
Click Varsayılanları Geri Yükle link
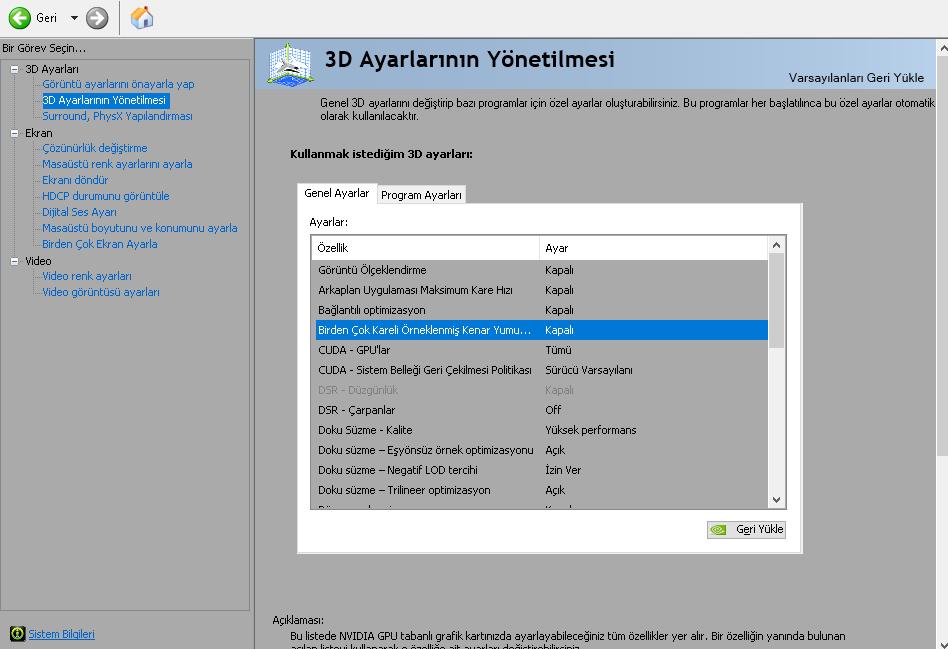(856, 78)
